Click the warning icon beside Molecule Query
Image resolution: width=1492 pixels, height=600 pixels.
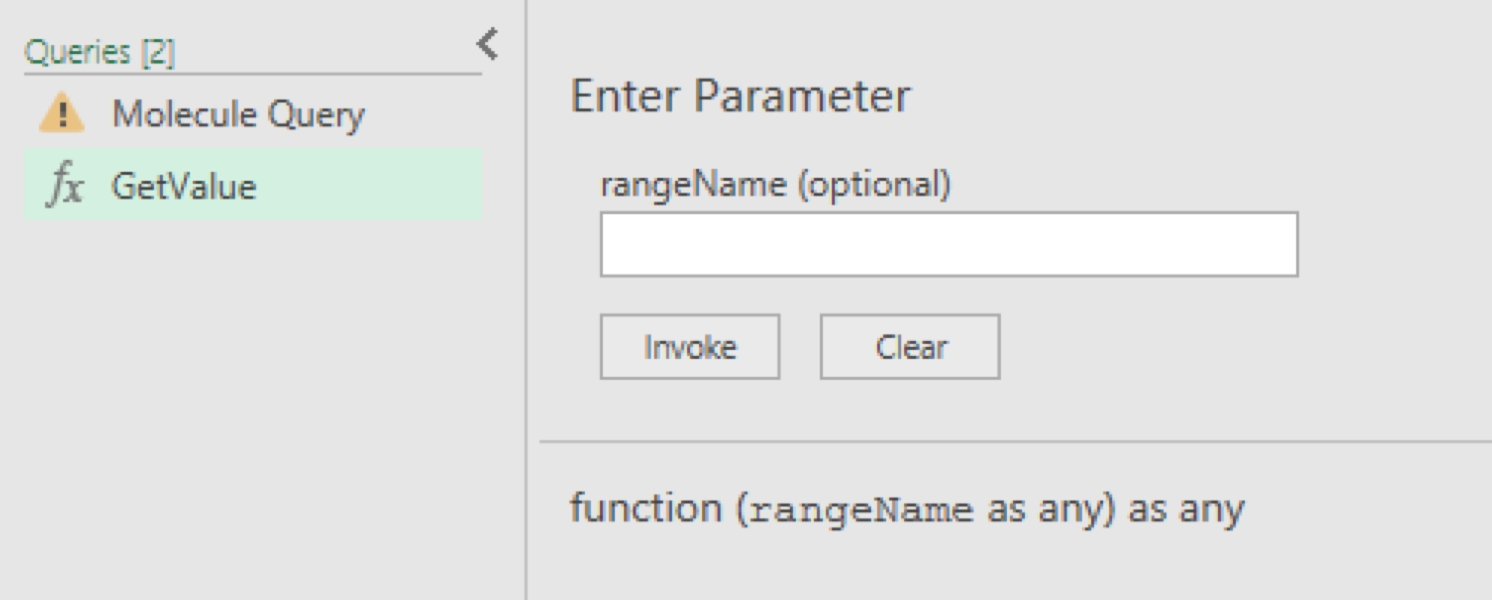click(x=62, y=114)
